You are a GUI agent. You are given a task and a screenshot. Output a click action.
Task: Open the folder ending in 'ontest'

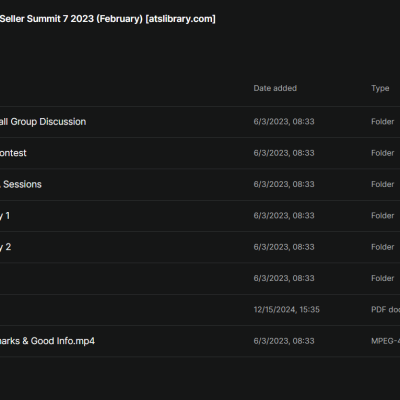[13, 153]
